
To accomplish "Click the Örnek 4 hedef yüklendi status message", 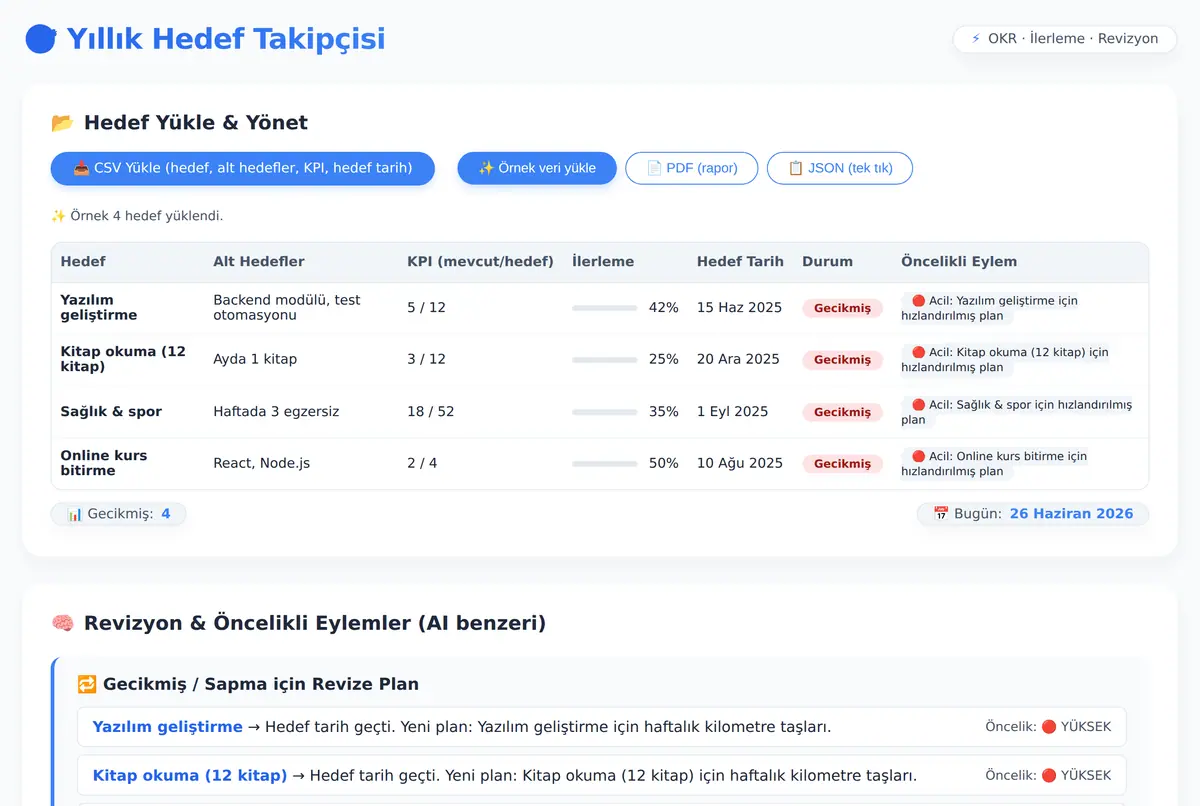I will tap(137, 216).
